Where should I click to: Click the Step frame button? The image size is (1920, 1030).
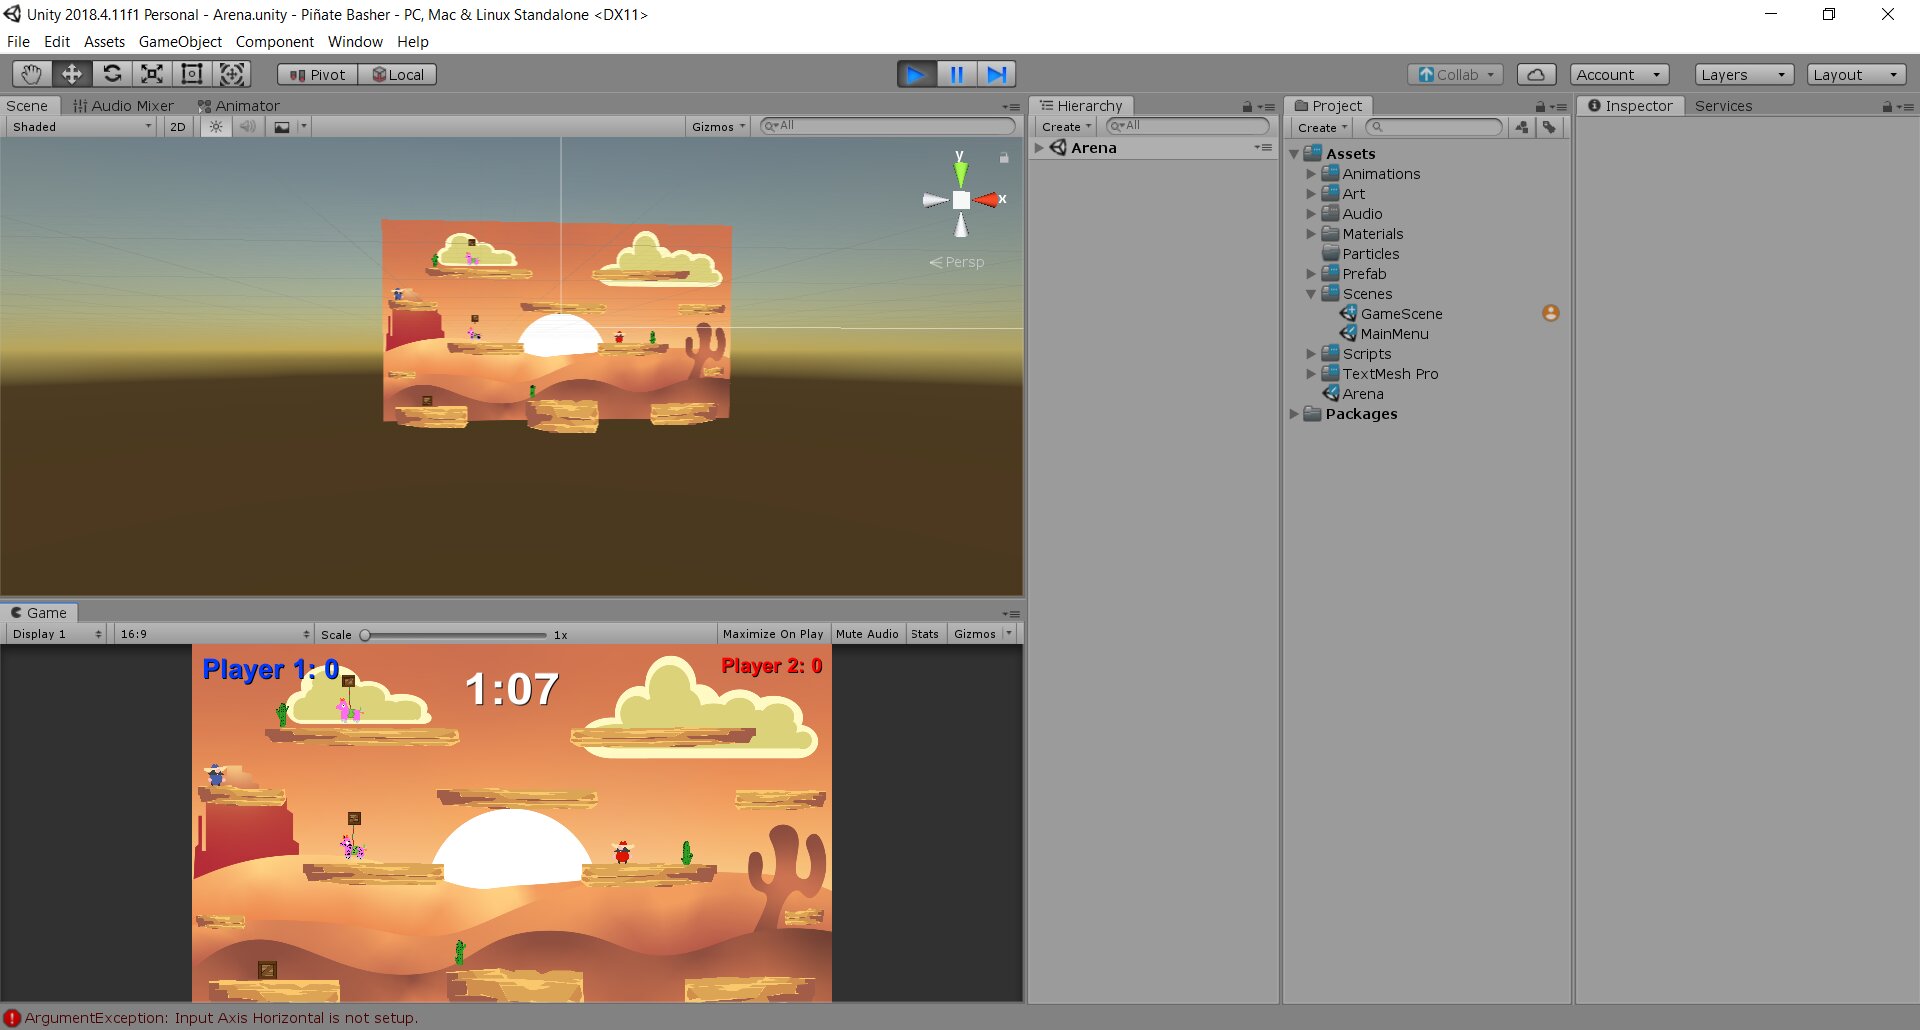pos(996,74)
